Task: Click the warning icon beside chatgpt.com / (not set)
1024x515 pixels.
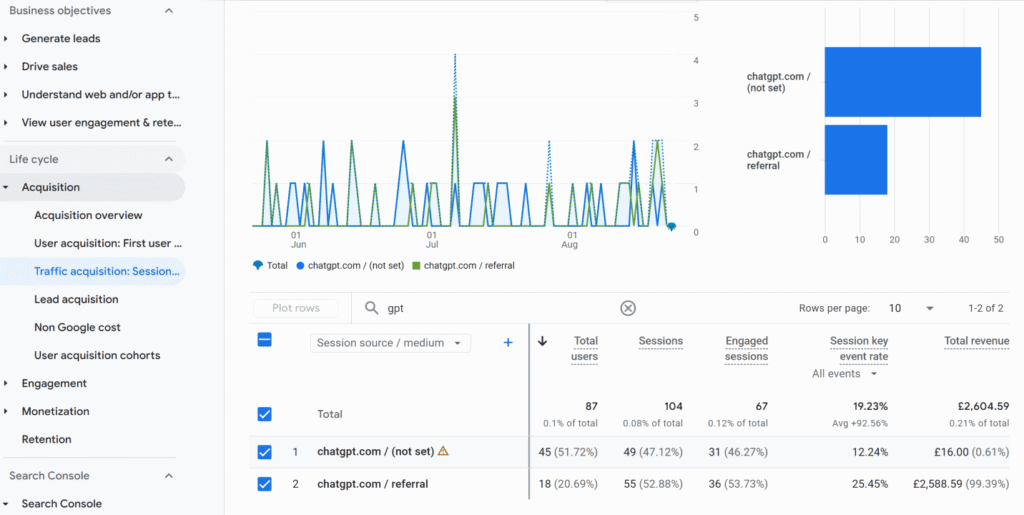Action: click(x=443, y=451)
